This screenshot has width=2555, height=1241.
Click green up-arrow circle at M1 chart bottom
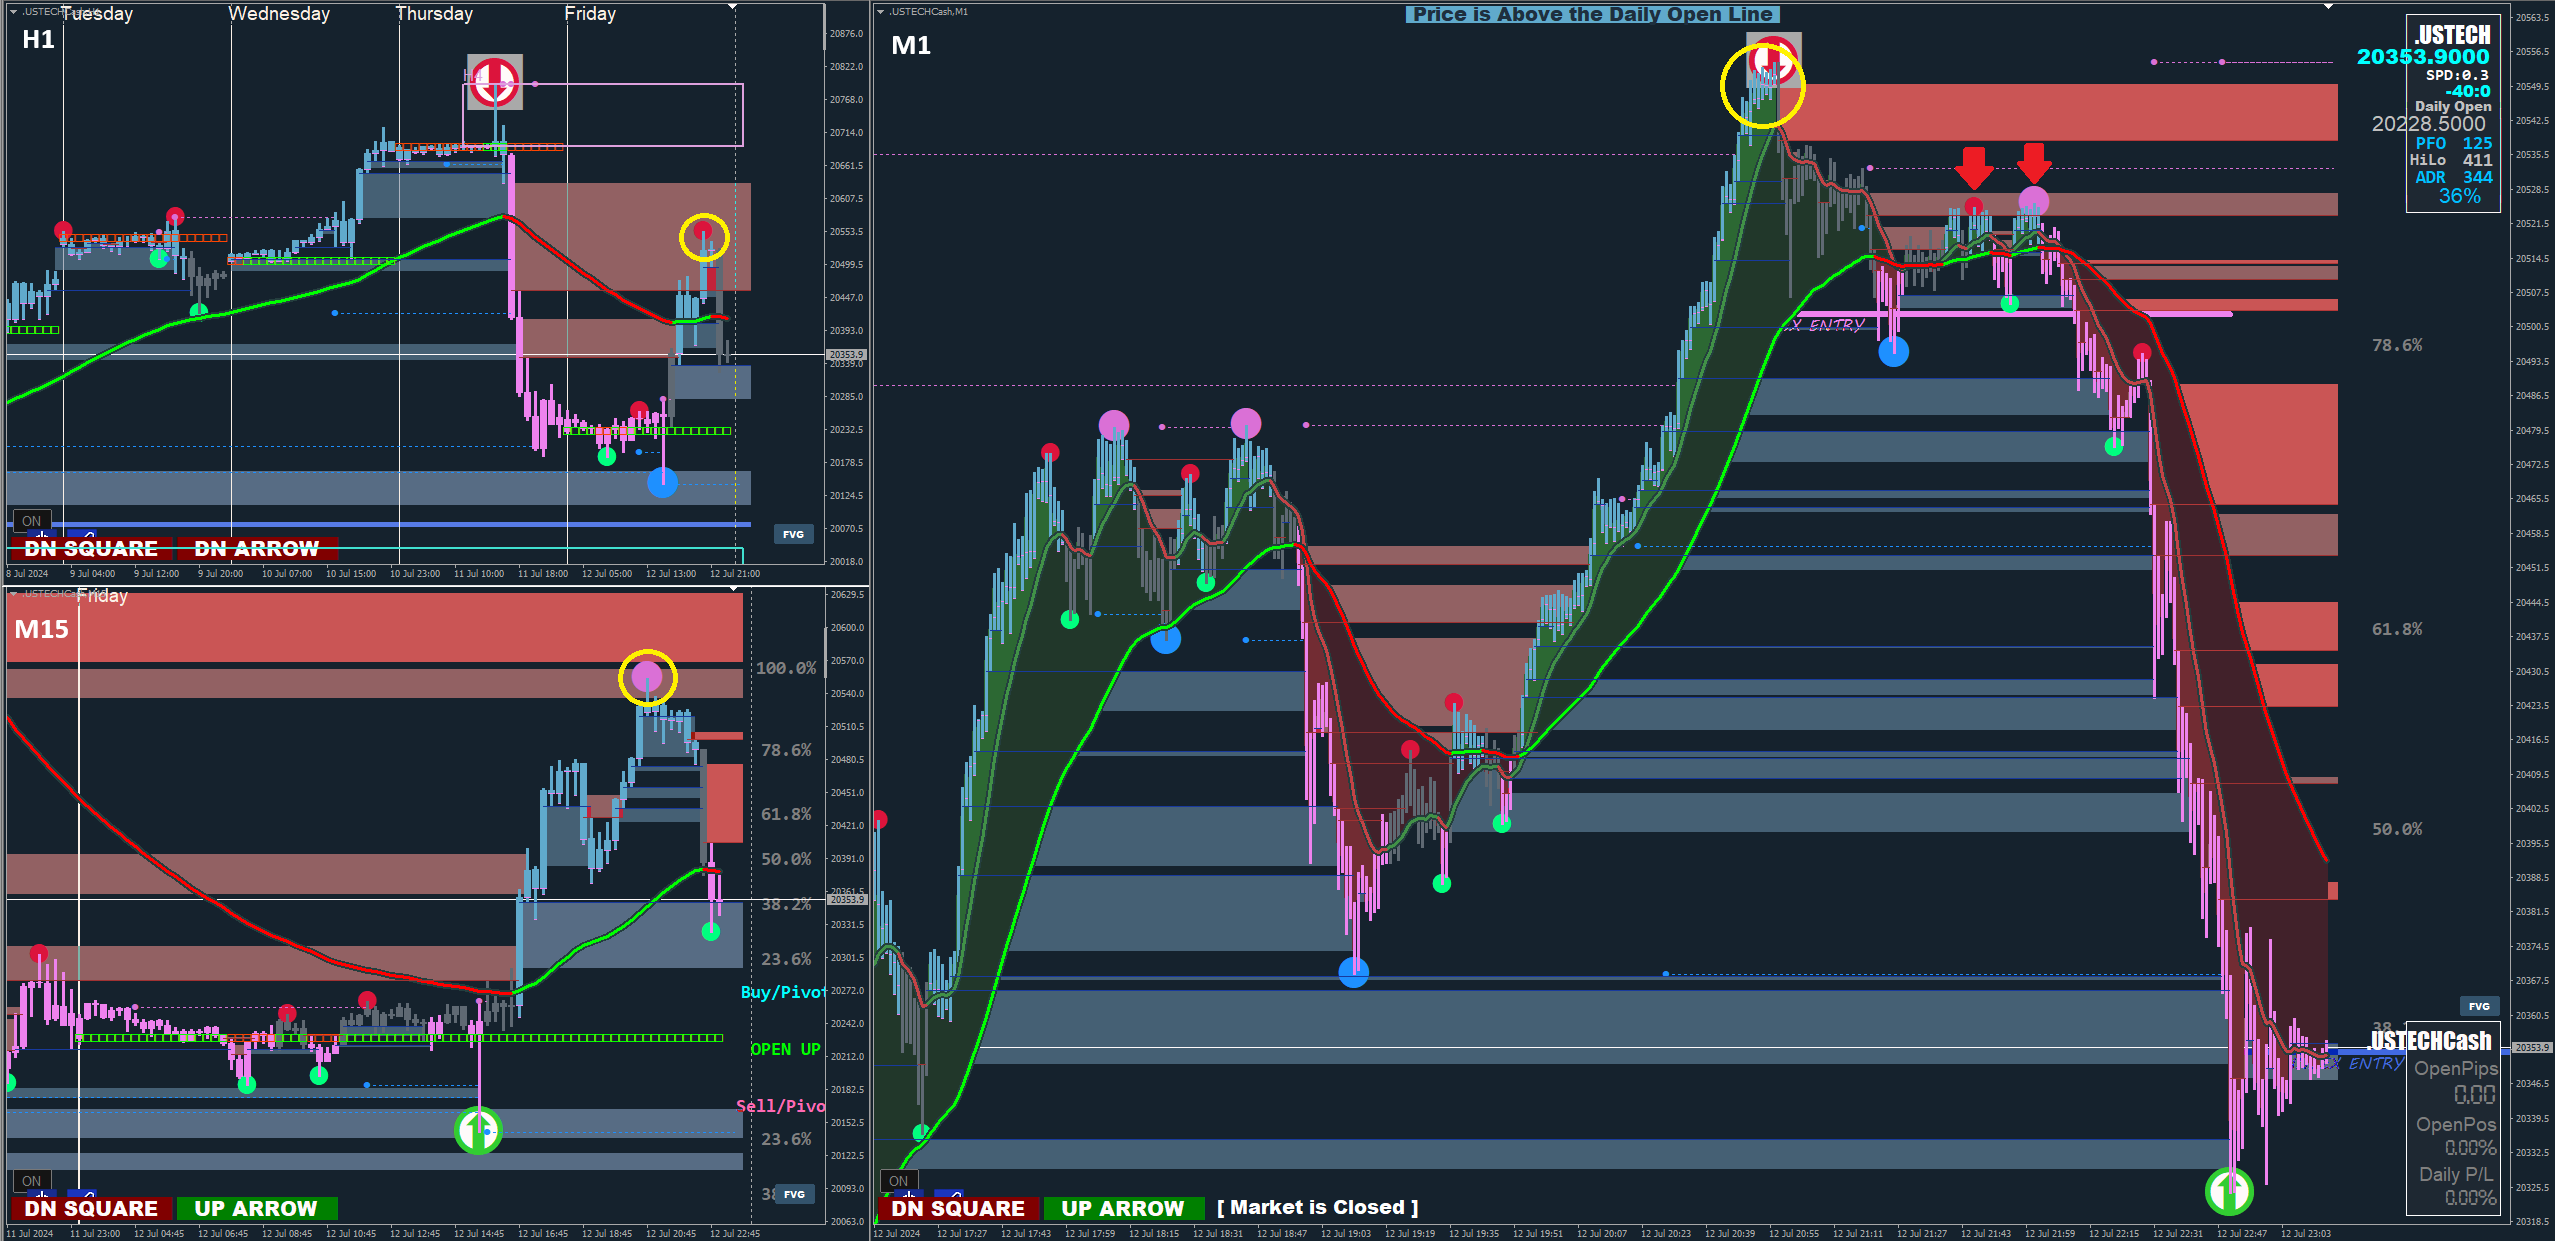click(2228, 1190)
